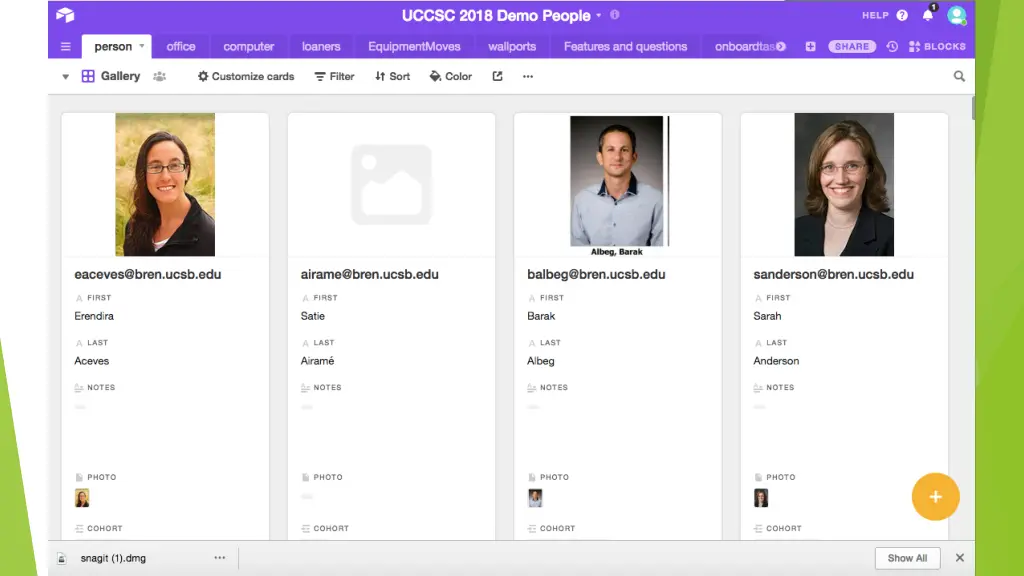Click the base info icon beside title
1024x576 pixels.
click(x=615, y=14)
